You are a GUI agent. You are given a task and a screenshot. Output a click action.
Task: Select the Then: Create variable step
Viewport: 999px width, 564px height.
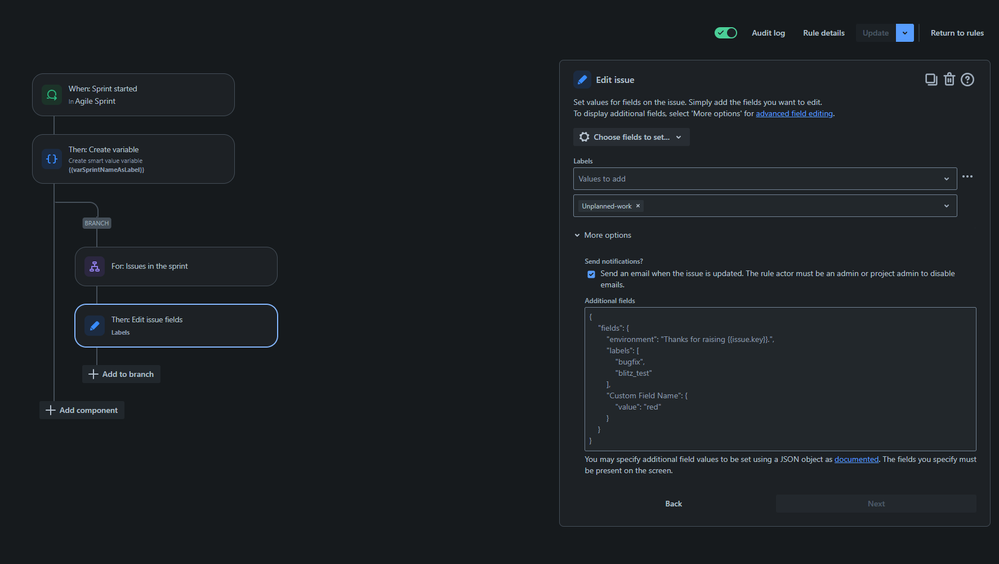pos(133,159)
